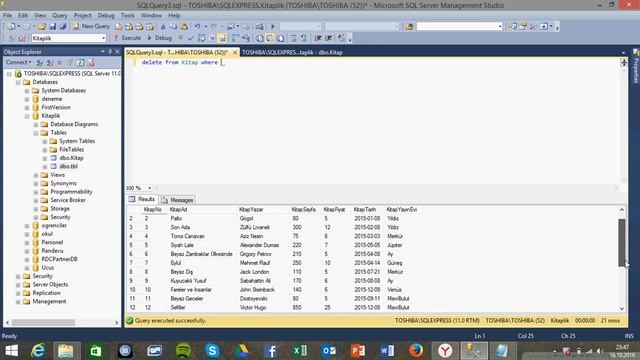This screenshot has width=640, height=360.
Task: Click the New Query toolbar button
Action: 91,26
